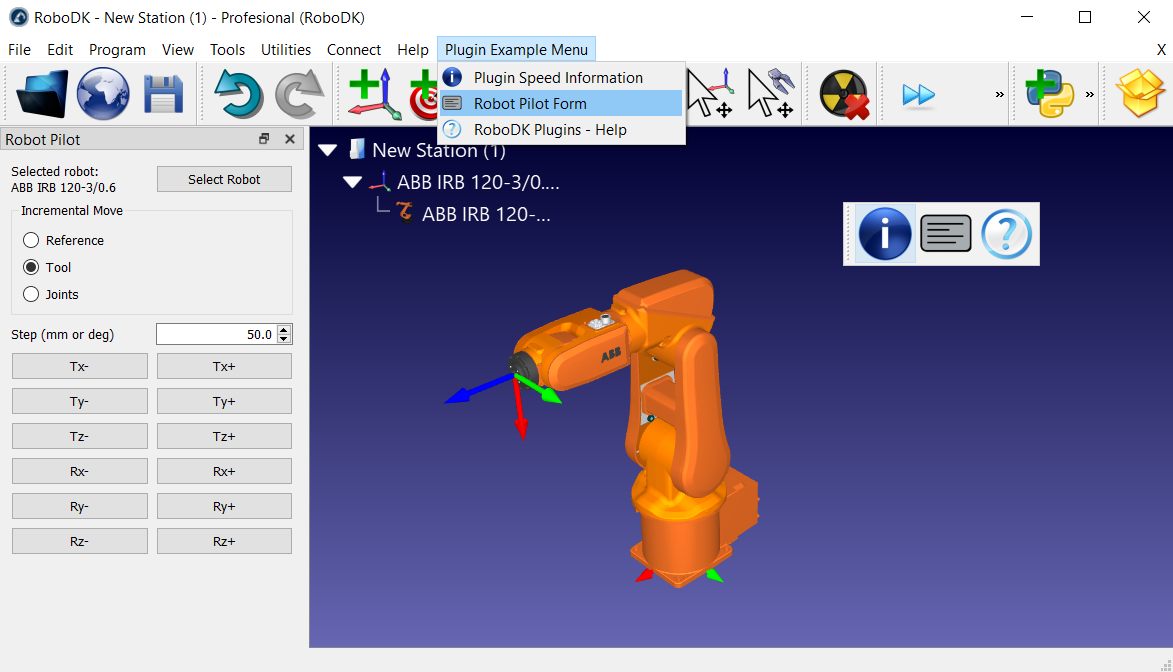The width and height of the screenshot is (1173, 672).
Task: Collapse the ABB IRB 120 reference frame node
Action: [352, 182]
